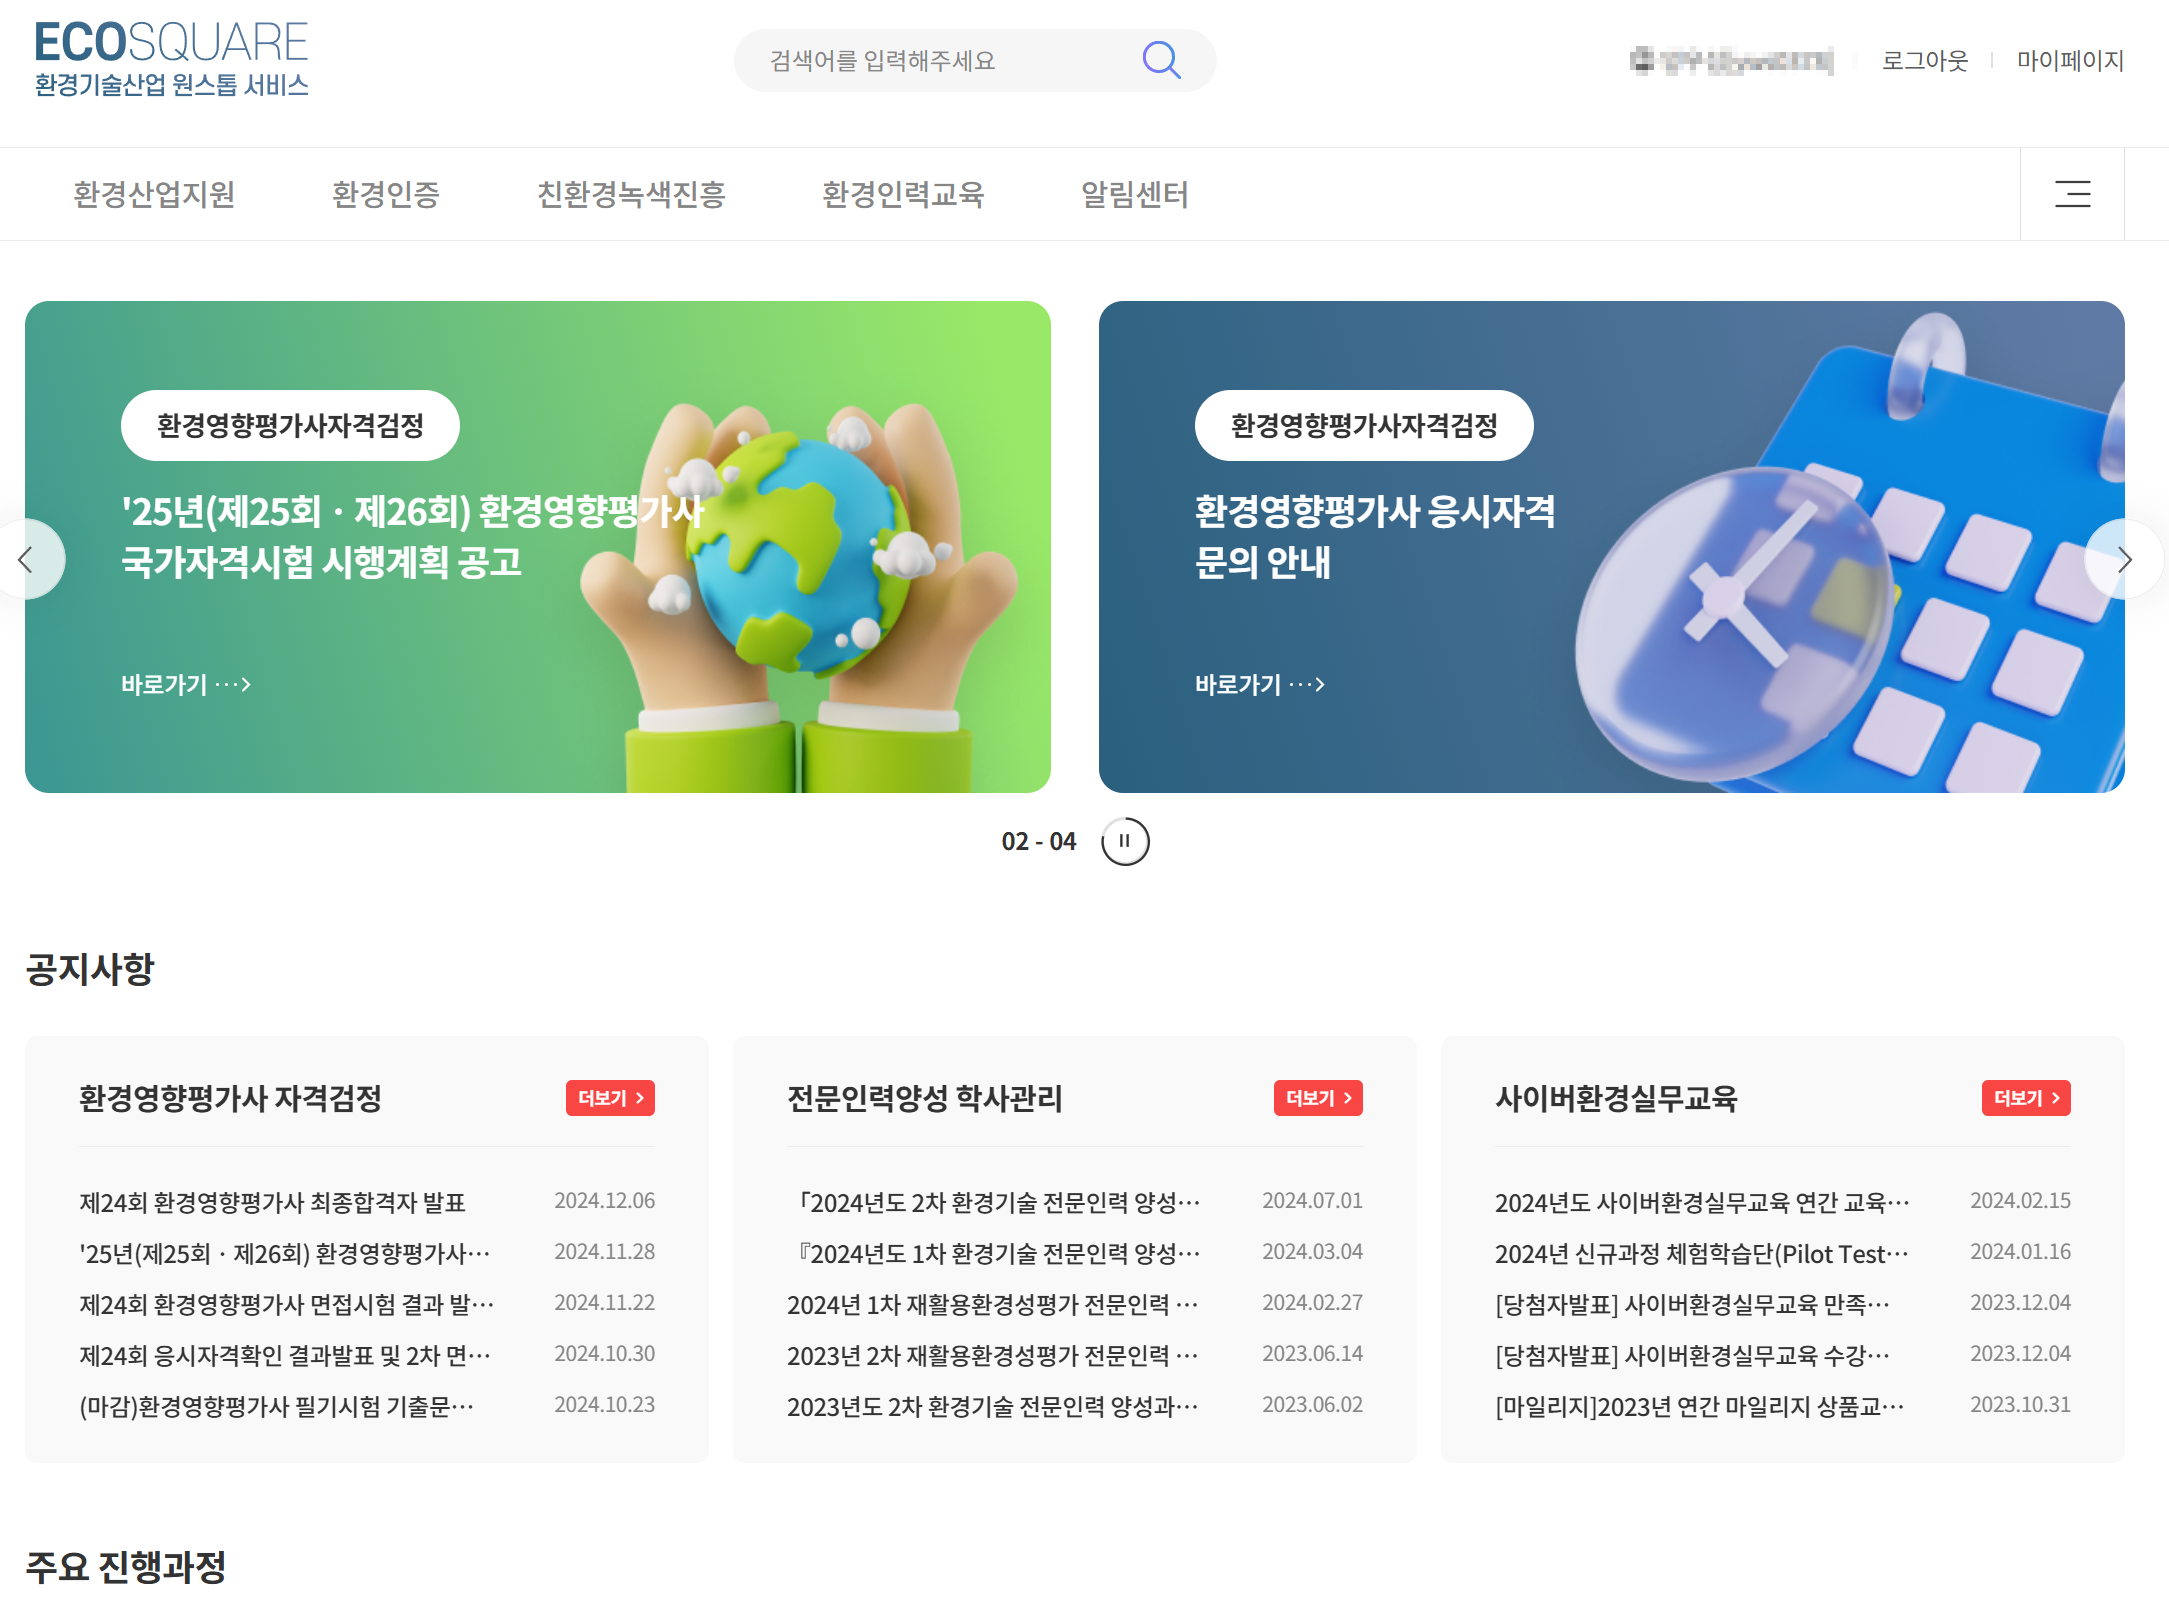Click the 로그아웃 link
The image size is (2169, 1599).
(1924, 61)
